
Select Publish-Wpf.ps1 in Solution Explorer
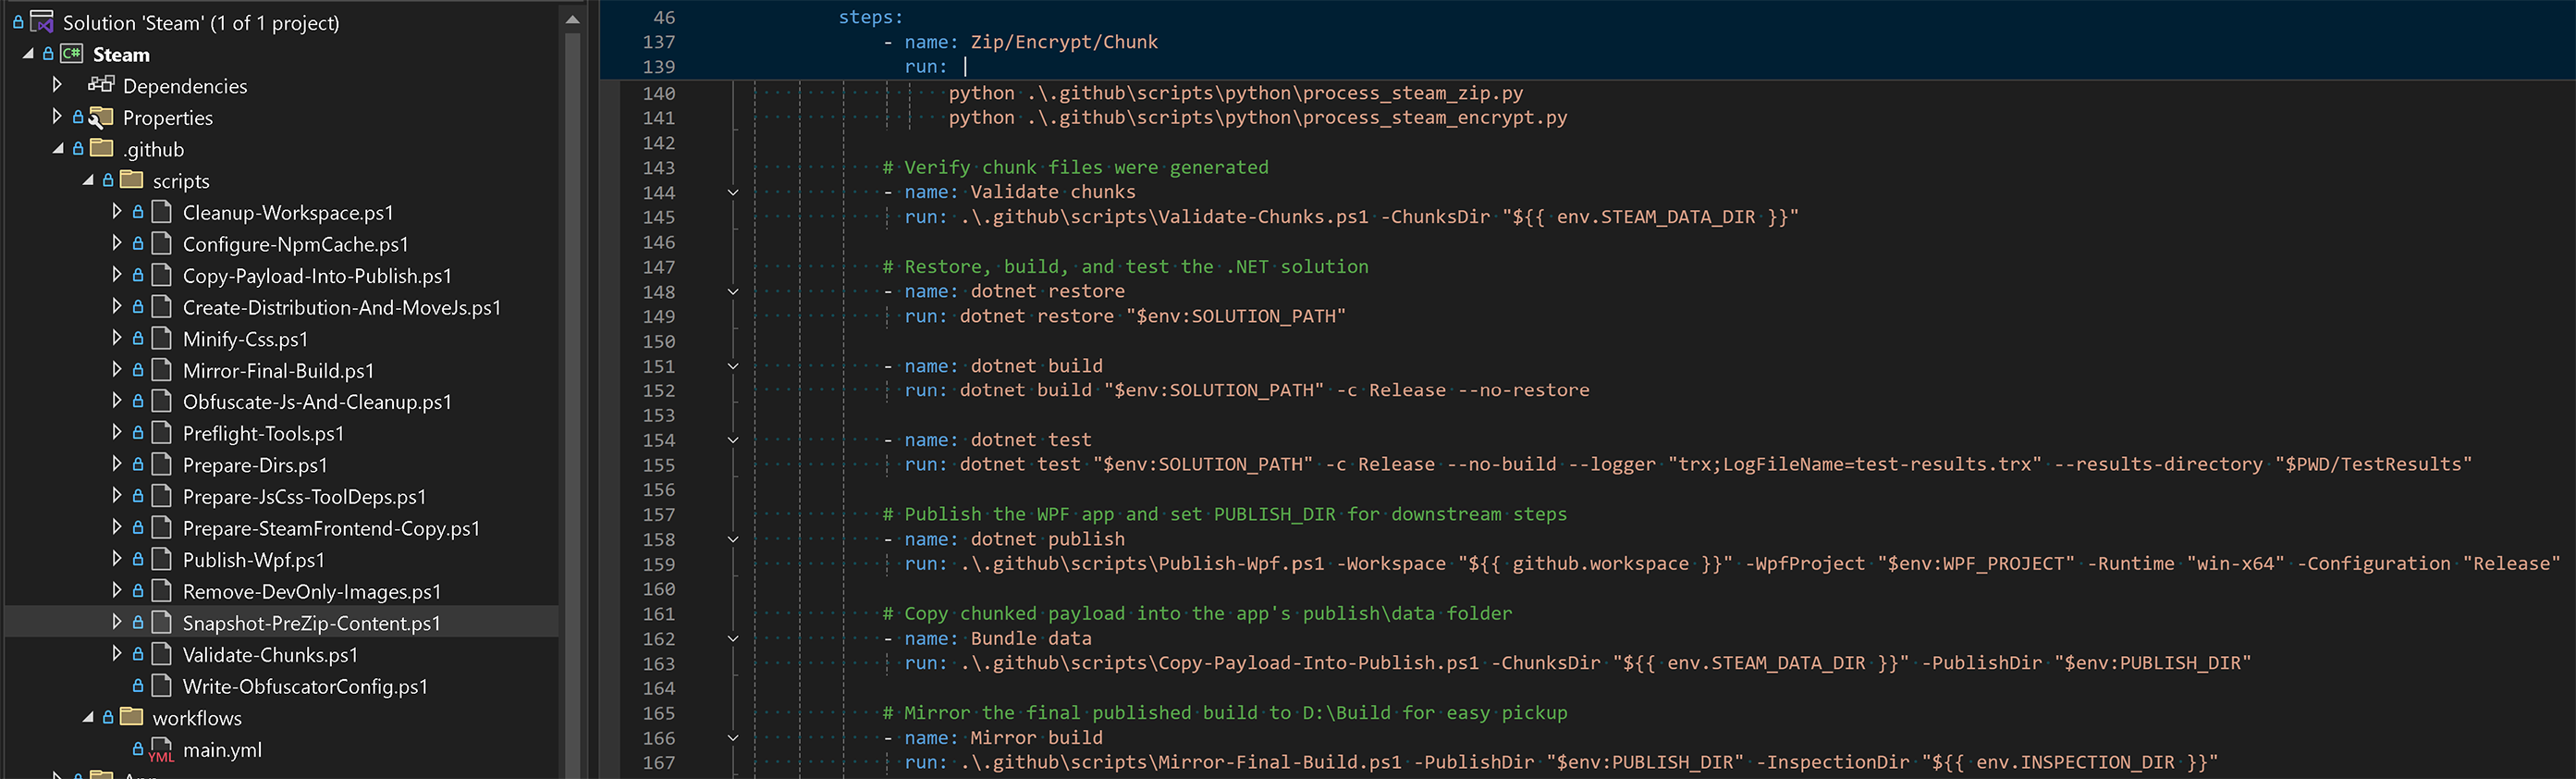253,560
